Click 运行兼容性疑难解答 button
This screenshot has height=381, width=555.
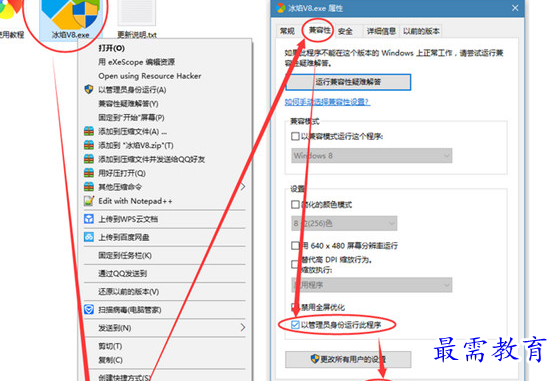click(348, 82)
